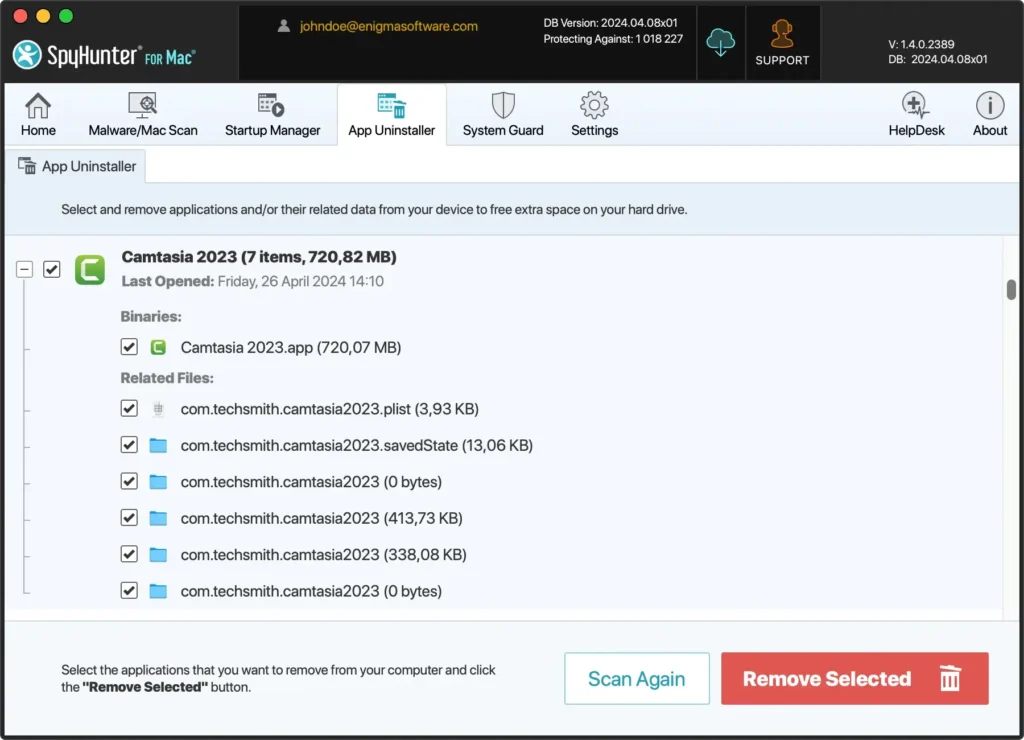Collapse the Camtasia 2023 item tree
1024x740 pixels.
click(24, 269)
